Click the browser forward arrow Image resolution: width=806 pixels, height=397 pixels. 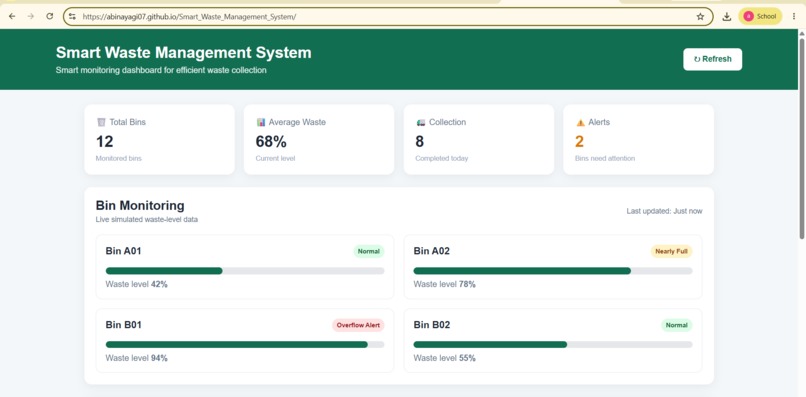point(31,16)
